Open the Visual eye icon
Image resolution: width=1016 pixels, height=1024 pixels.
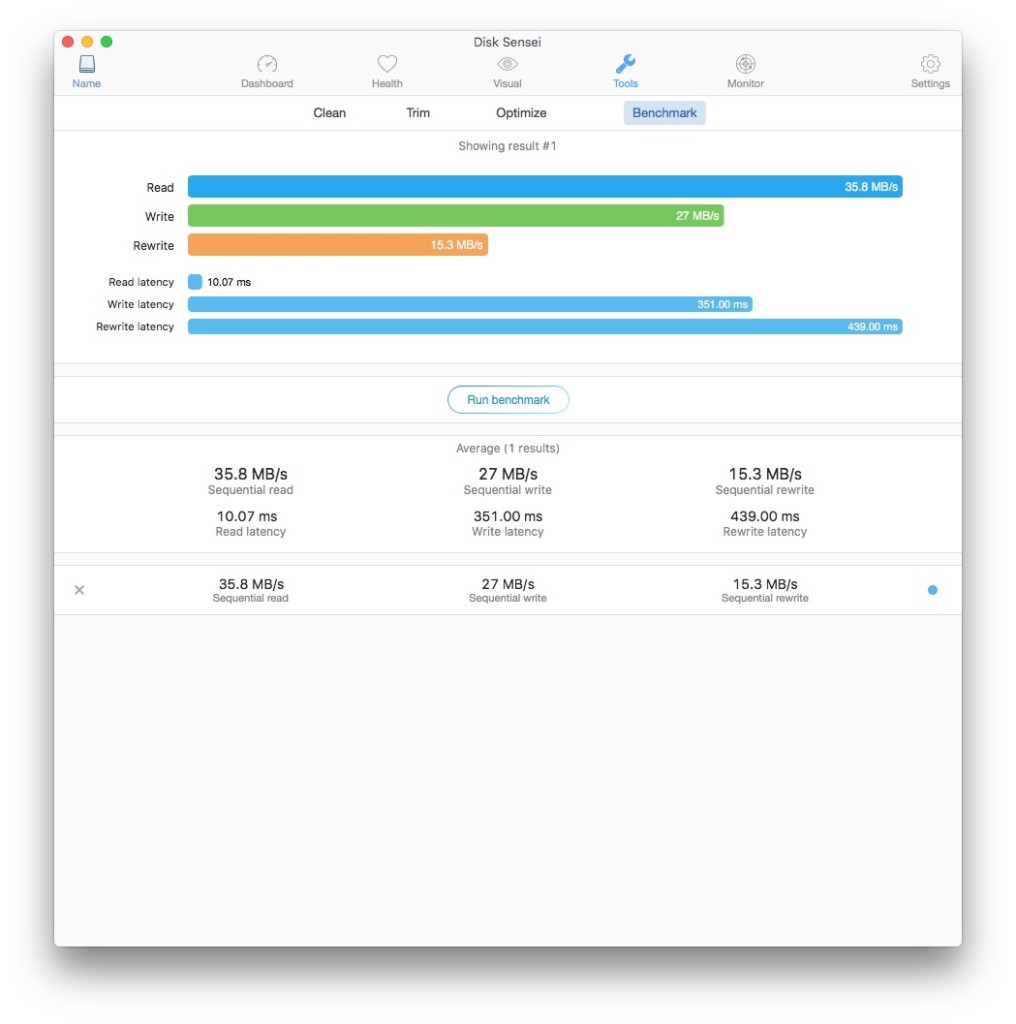click(507, 64)
